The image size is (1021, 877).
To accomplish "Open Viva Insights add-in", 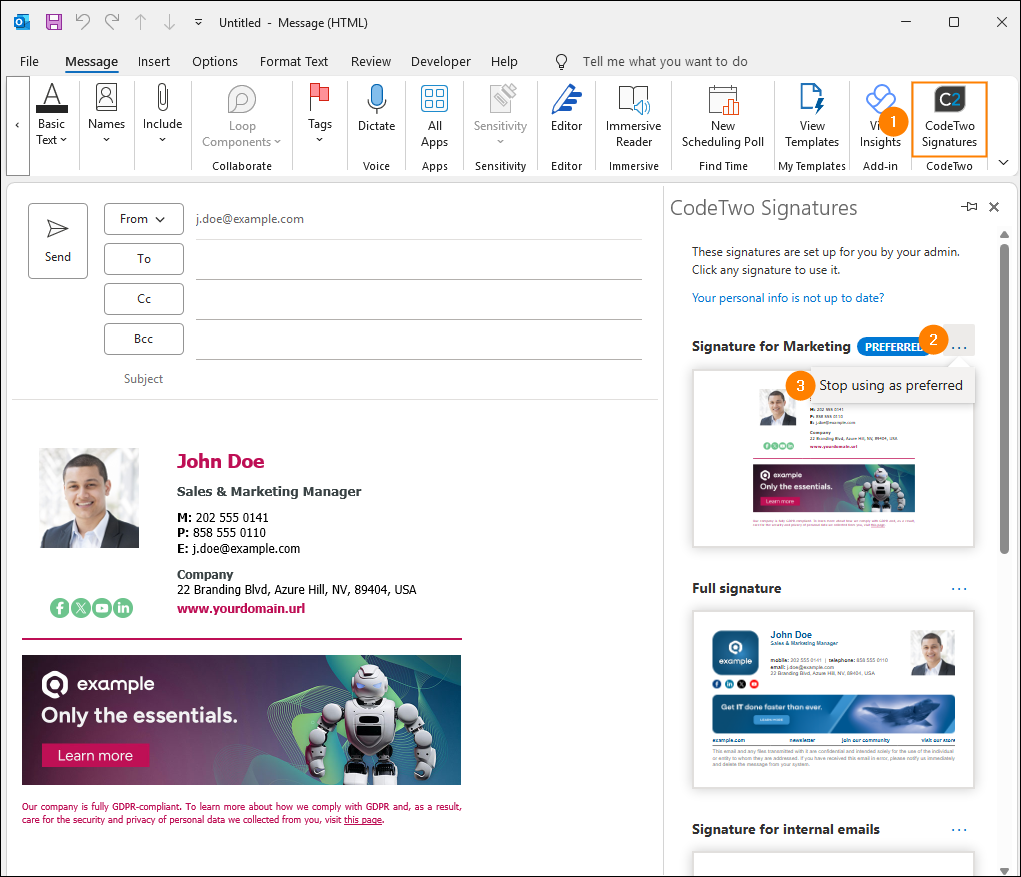I will pos(880,116).
